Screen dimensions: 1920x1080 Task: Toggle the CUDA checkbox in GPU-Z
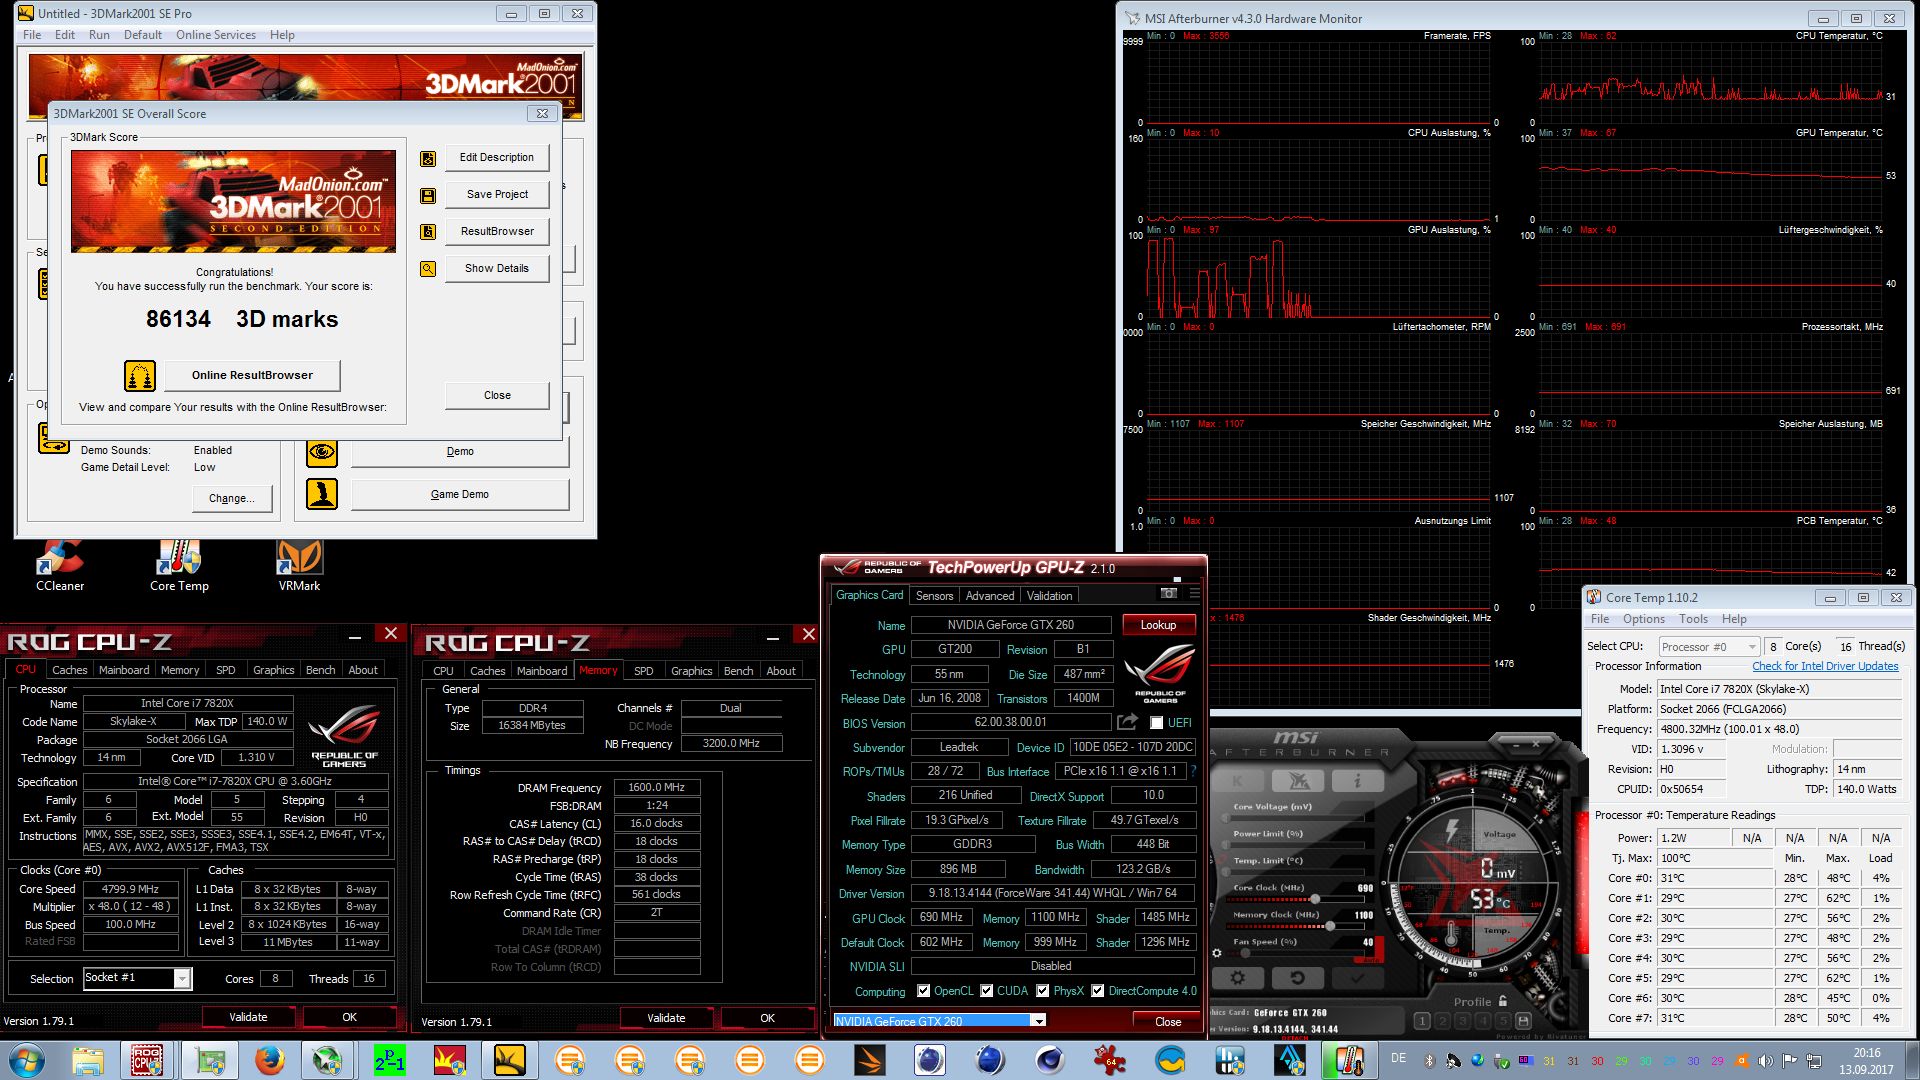[986, 991]
